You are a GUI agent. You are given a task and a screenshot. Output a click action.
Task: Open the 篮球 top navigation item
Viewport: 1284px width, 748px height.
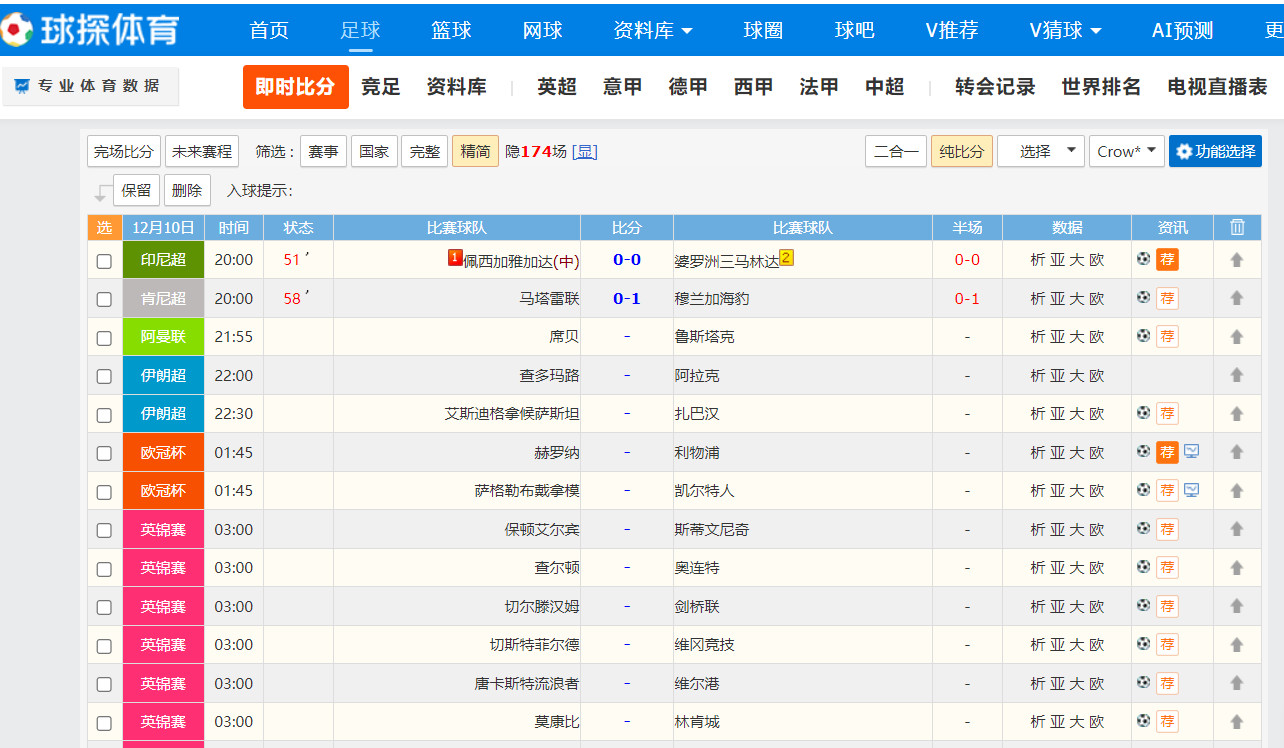click(x=451, y=30)
